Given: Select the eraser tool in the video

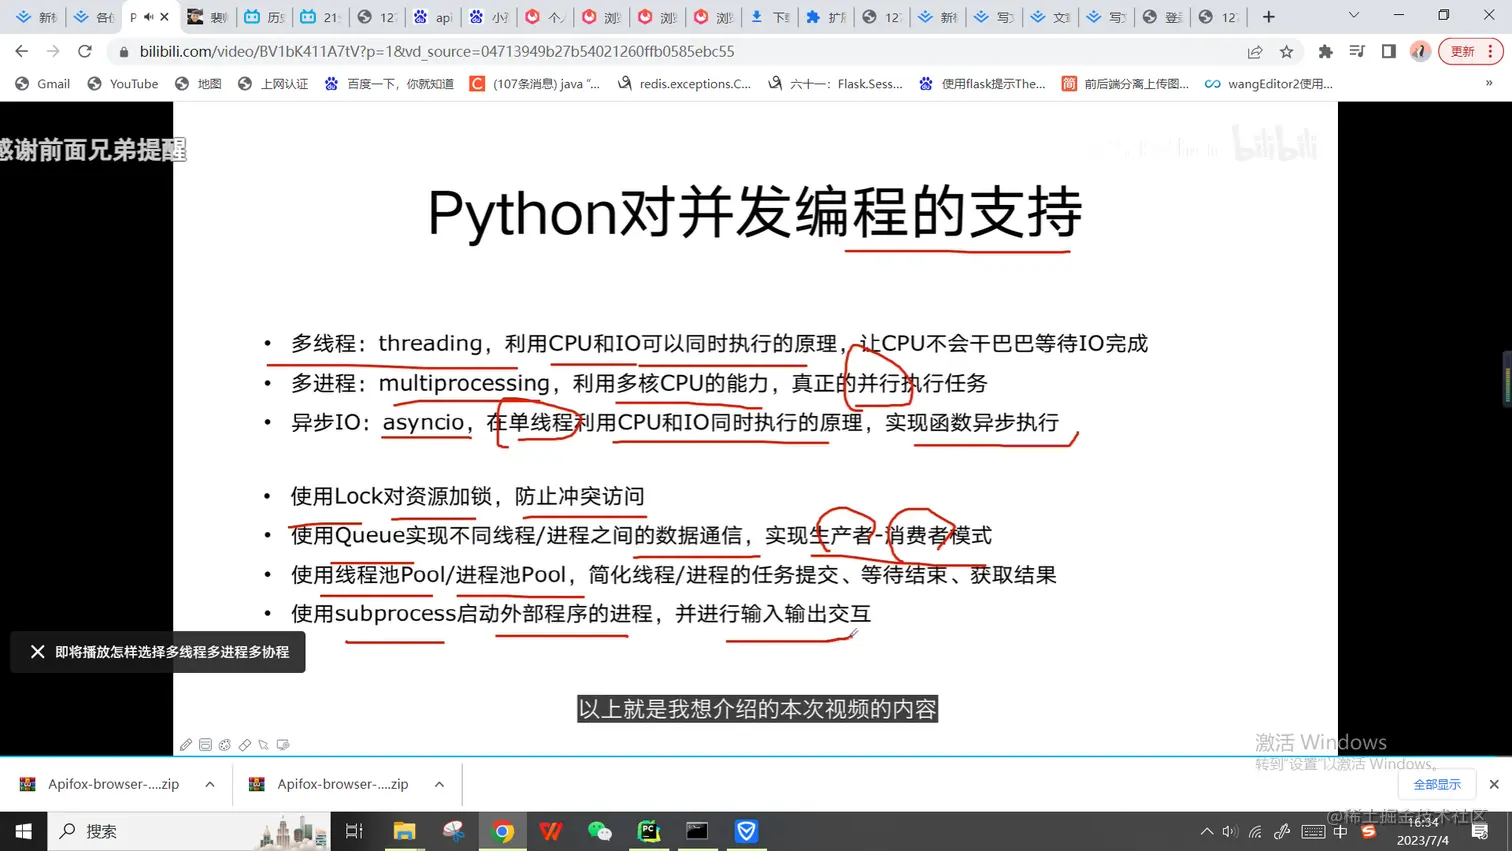Looking at the screenshot, I should pos(244,745).
